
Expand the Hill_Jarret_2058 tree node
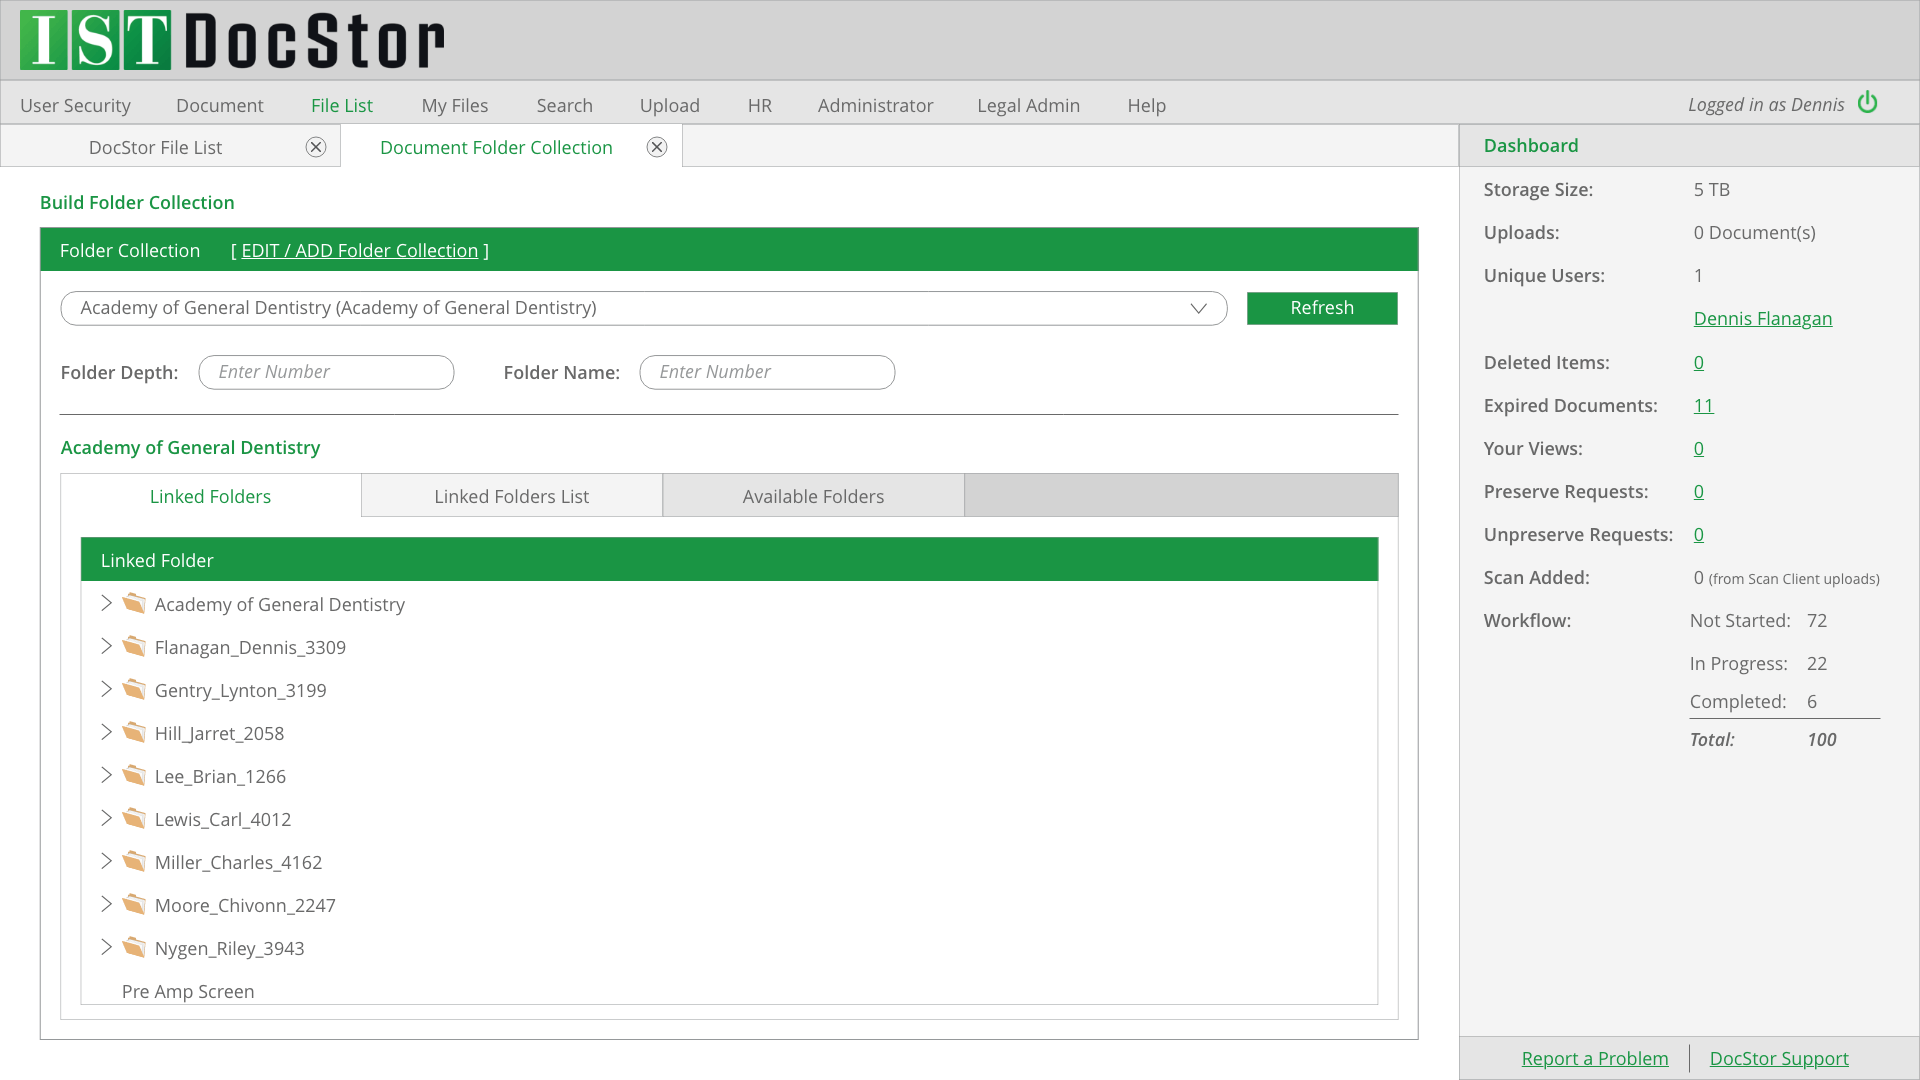coord(106,732)
